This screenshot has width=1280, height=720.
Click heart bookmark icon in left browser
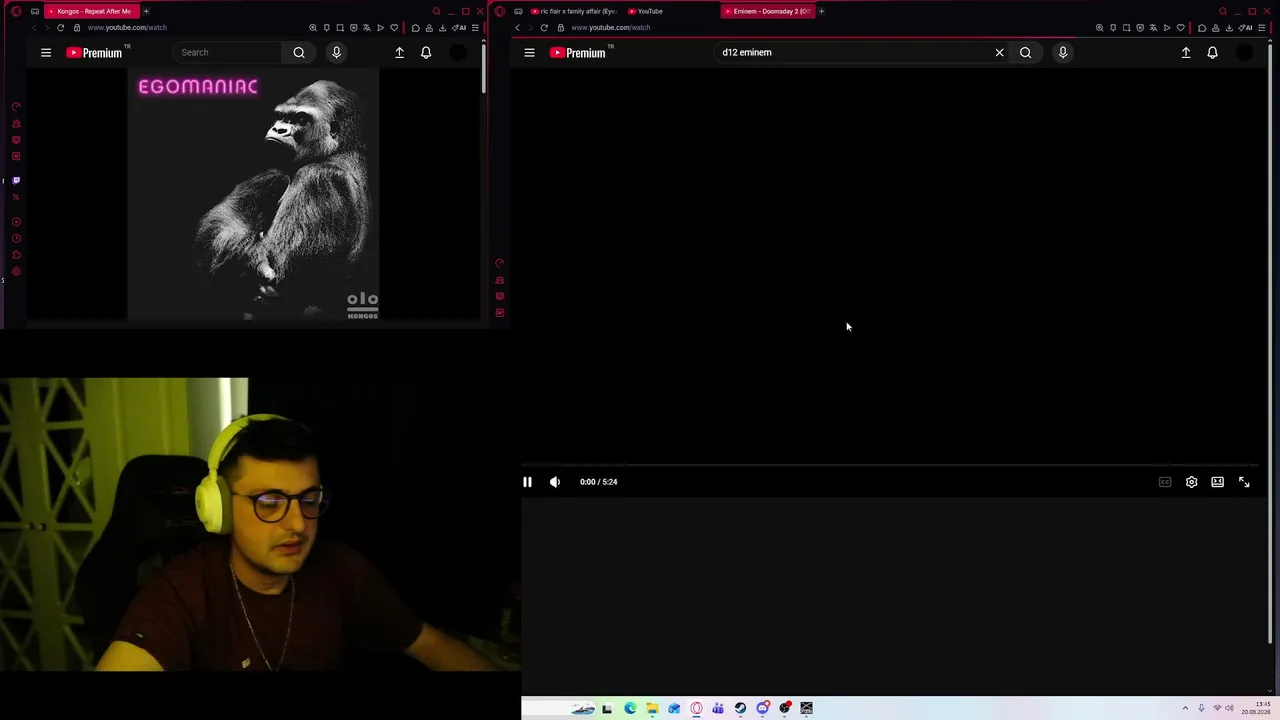[394, 28]
